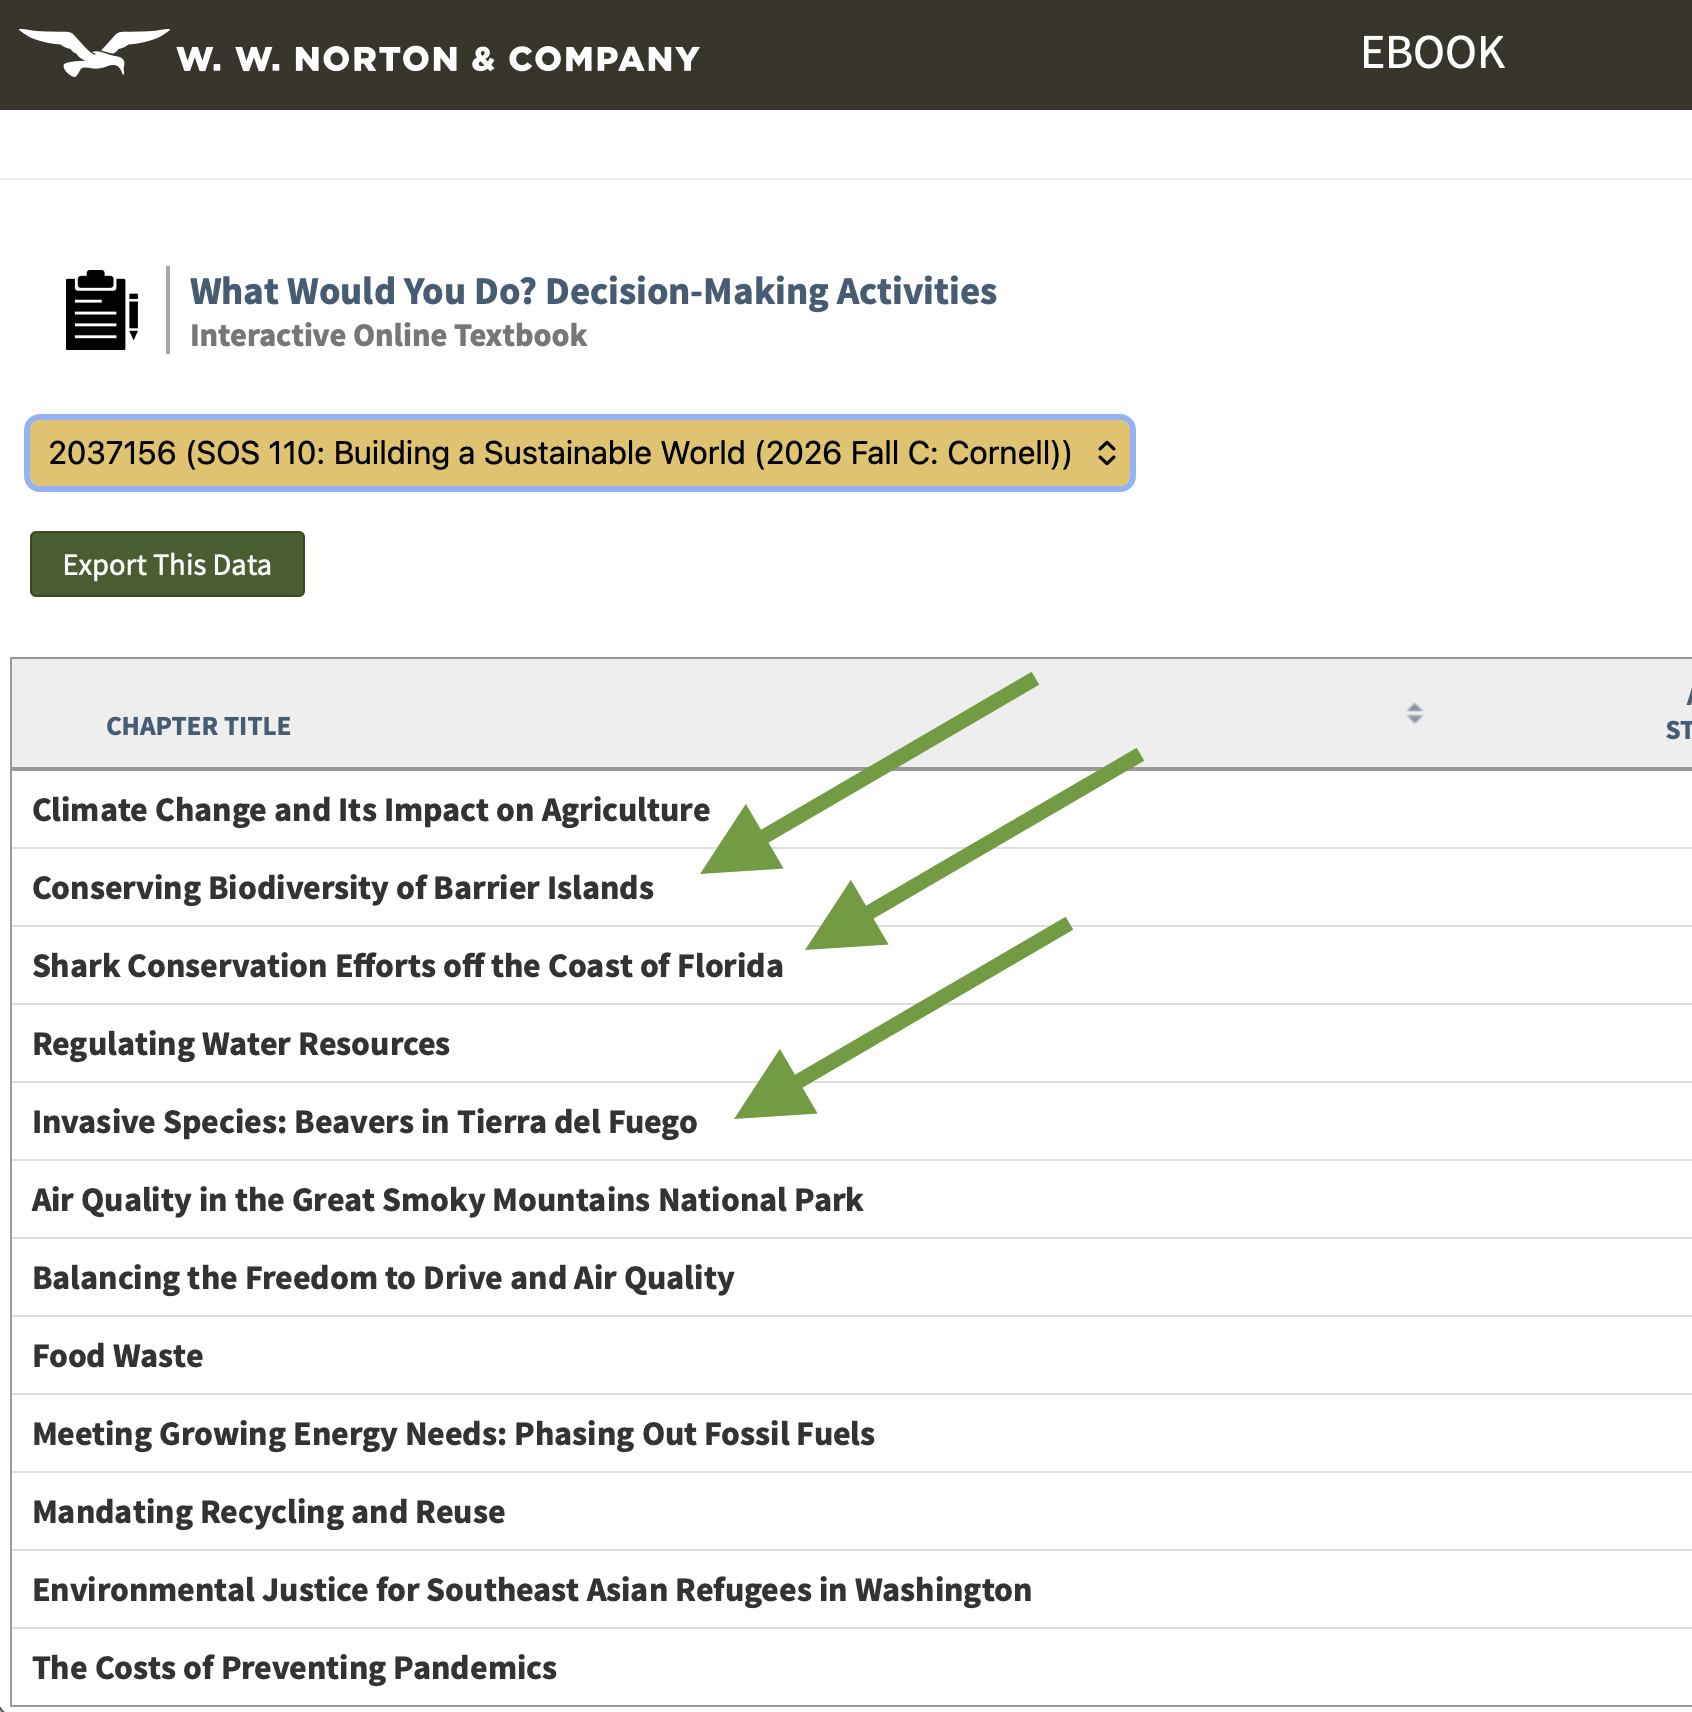Click the clipboard activity icon
1692x1712 pixels.
[x=102, y=310]
